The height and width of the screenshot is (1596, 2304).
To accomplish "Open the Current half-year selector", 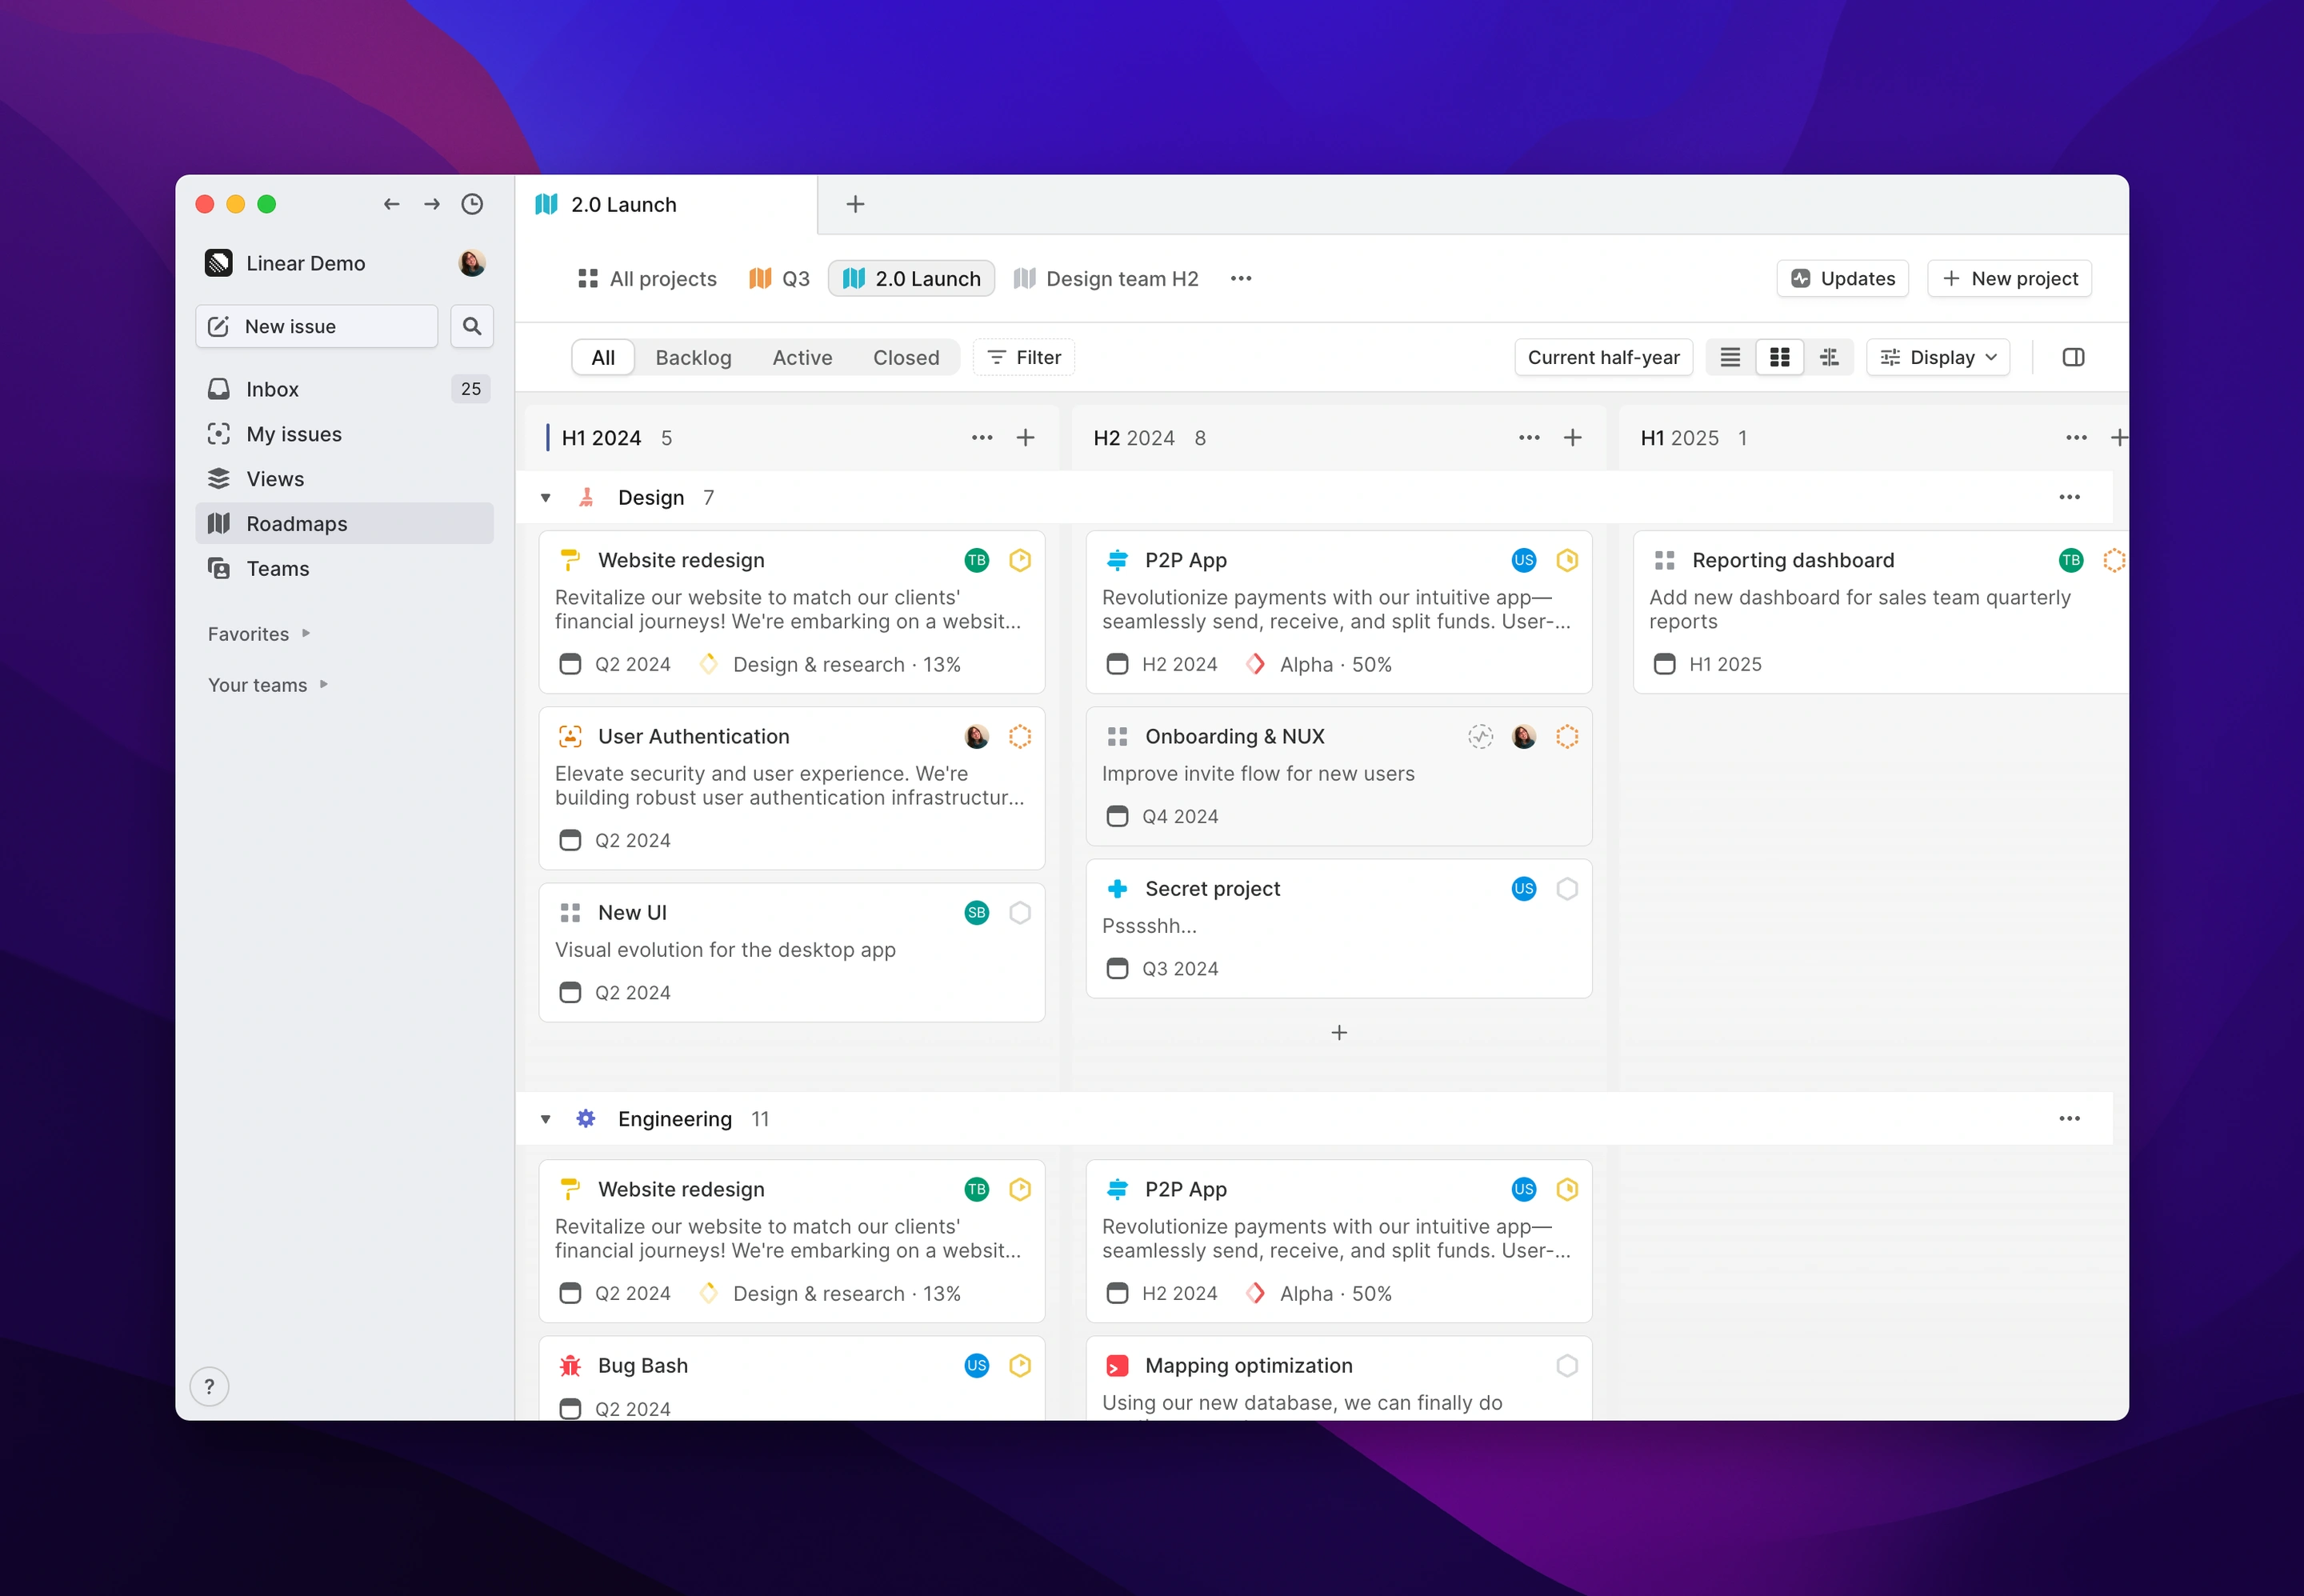I will point(1603,357).
